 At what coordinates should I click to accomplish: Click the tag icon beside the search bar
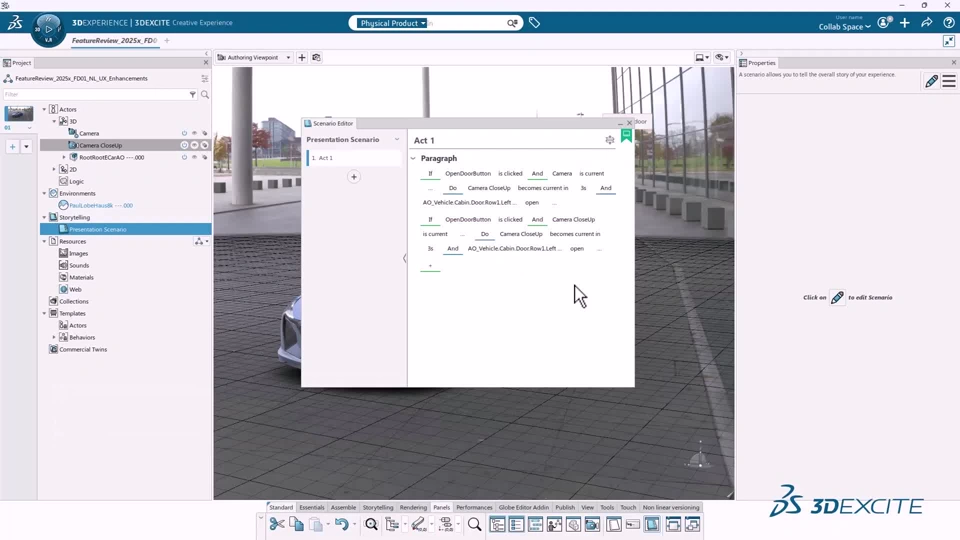[x=534, y=23]
